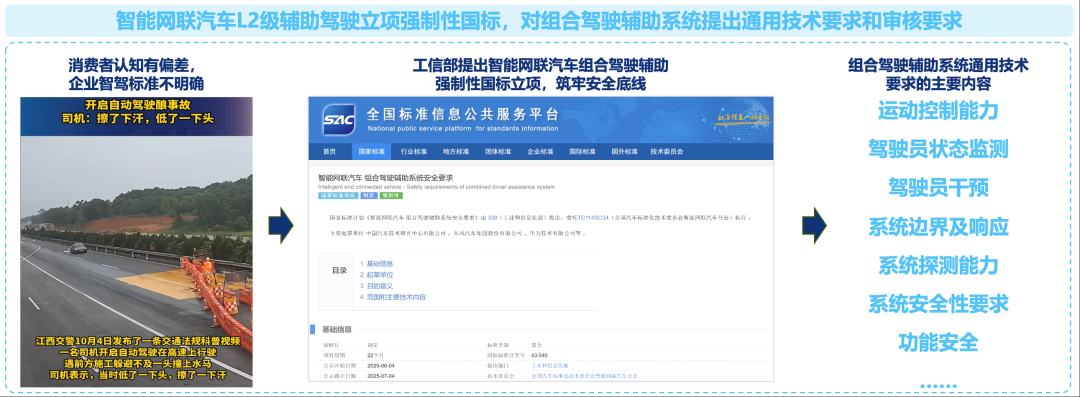The image size is (1080, 397).
Task: Select the 国家标准 navigation tab
Action: 371,152
